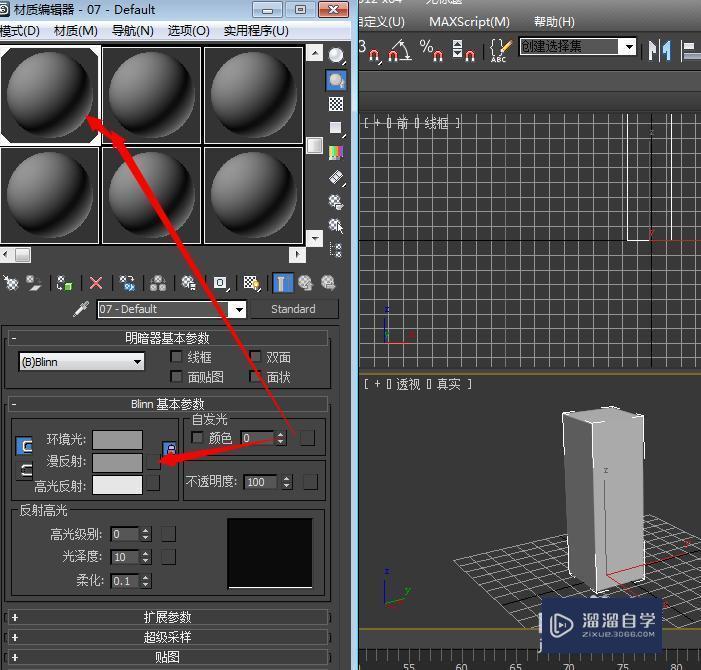Enable the 双面 checkbox

pos(255,356)
